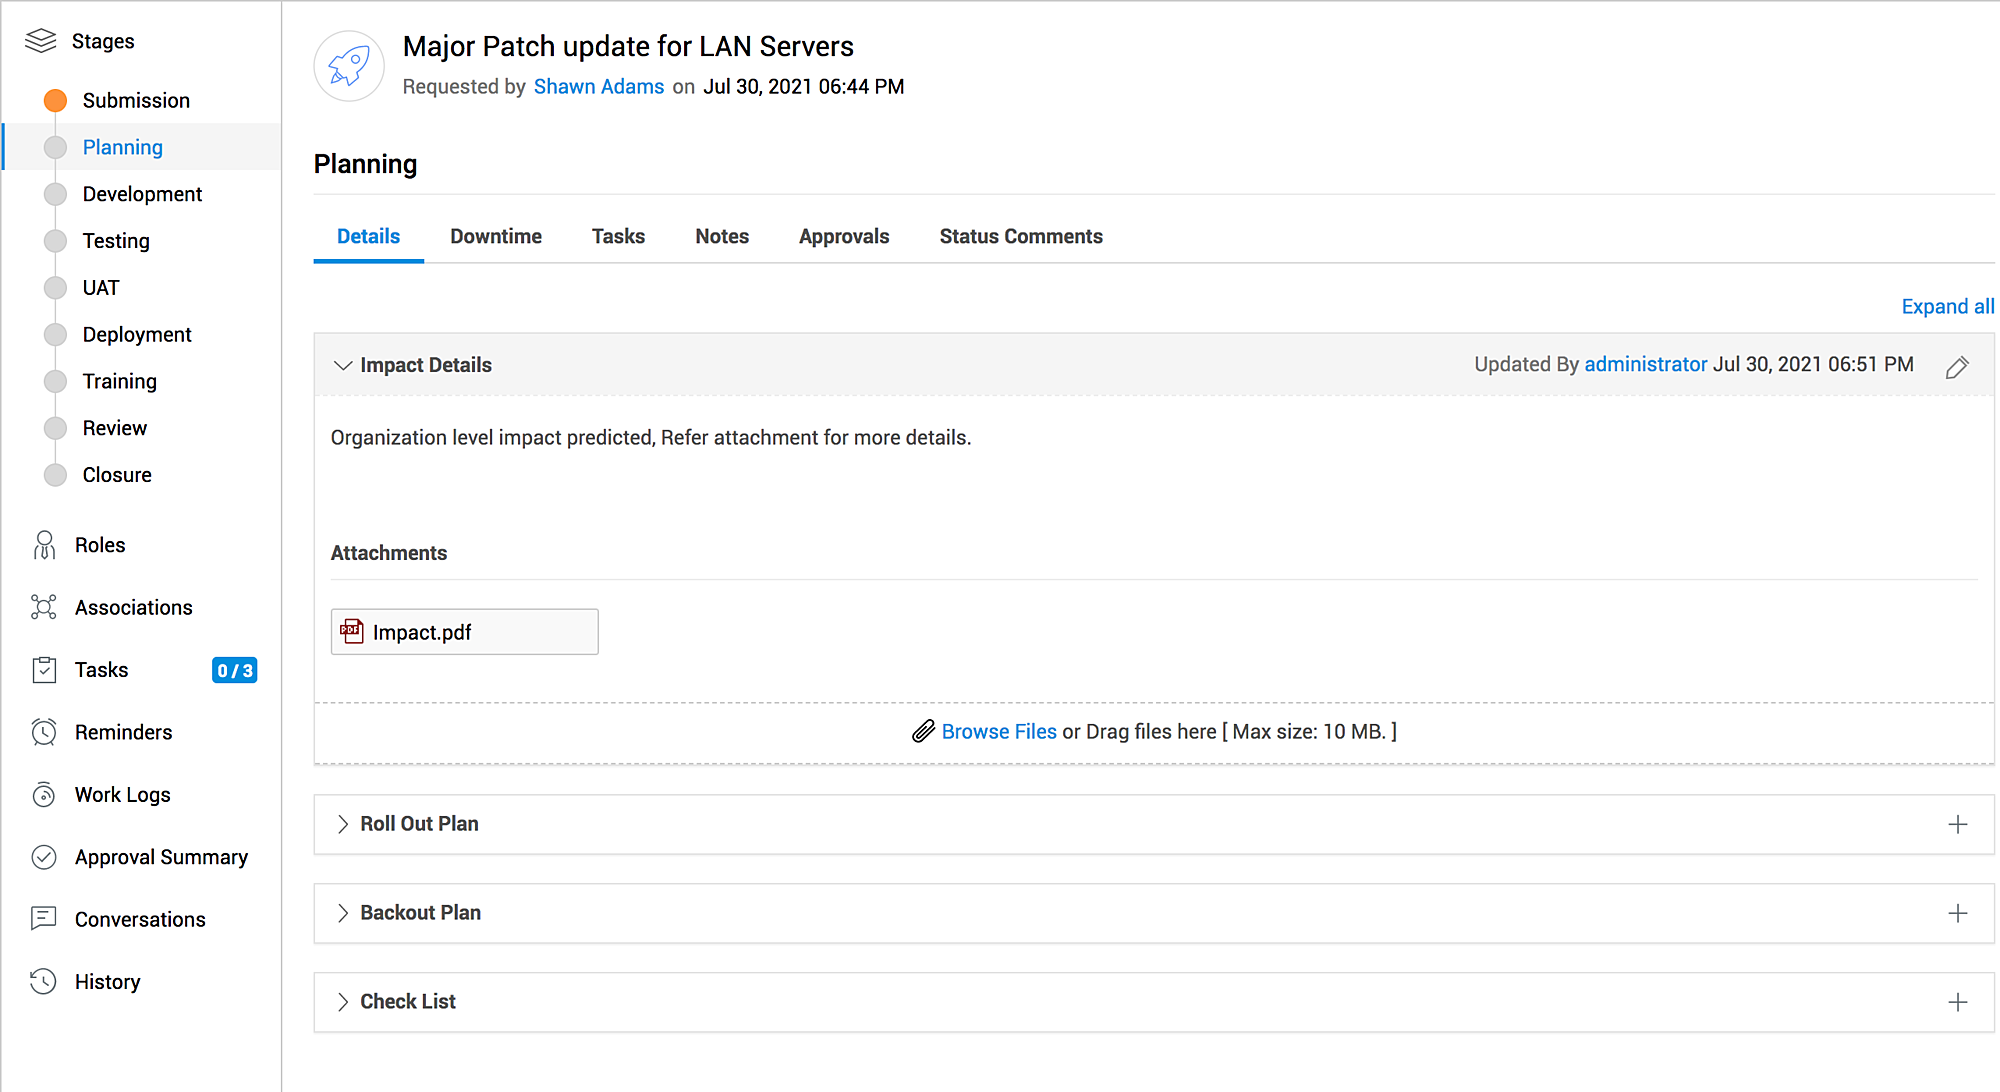
Task: Open the Review stage
Action: 115,429
